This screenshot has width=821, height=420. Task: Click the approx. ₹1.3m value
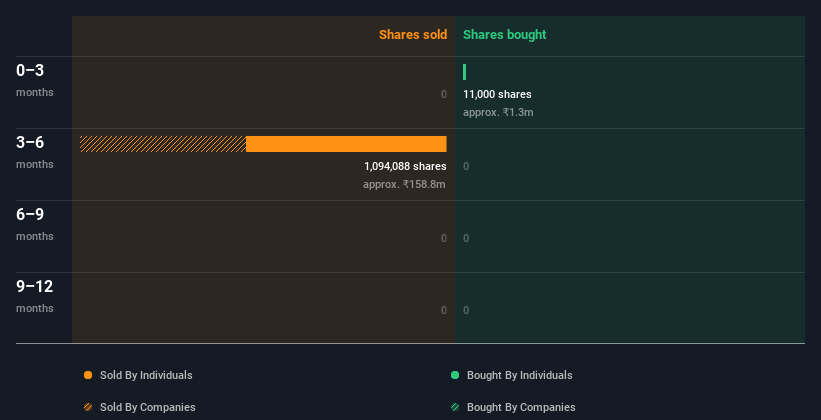tap(498, 112)
